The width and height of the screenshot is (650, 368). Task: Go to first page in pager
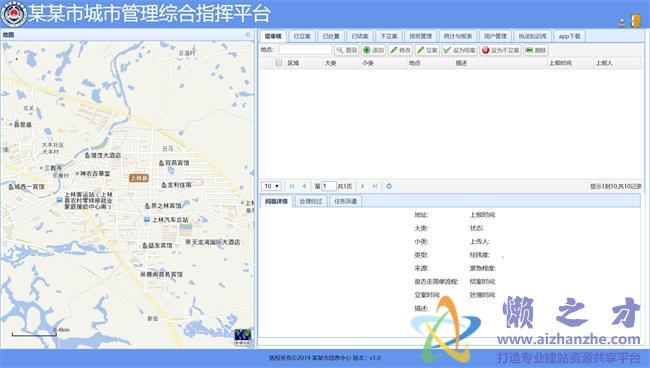(x=292, y=186)
